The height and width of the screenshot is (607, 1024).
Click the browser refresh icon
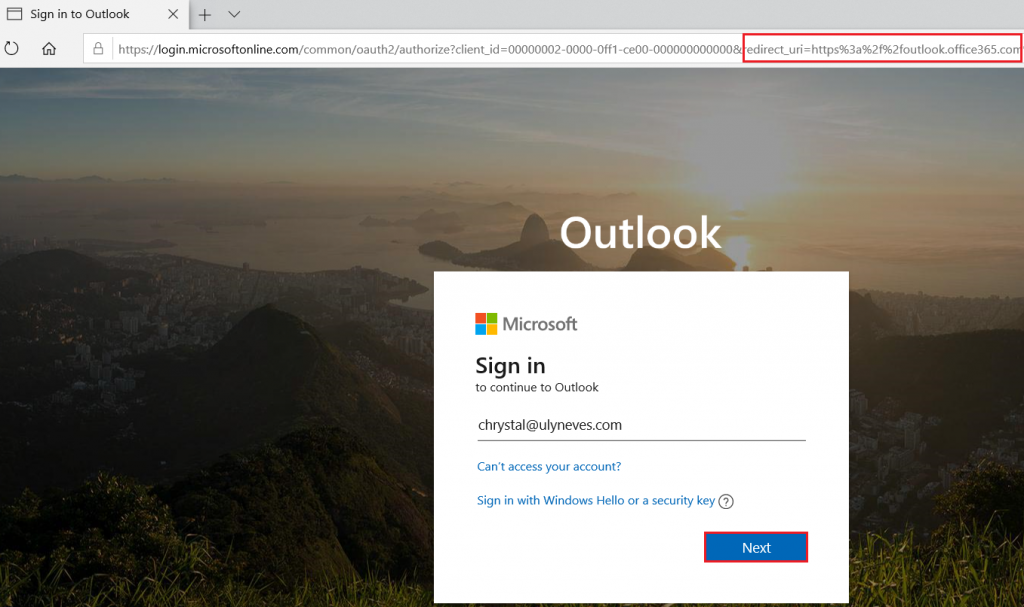tap(12, 48)
